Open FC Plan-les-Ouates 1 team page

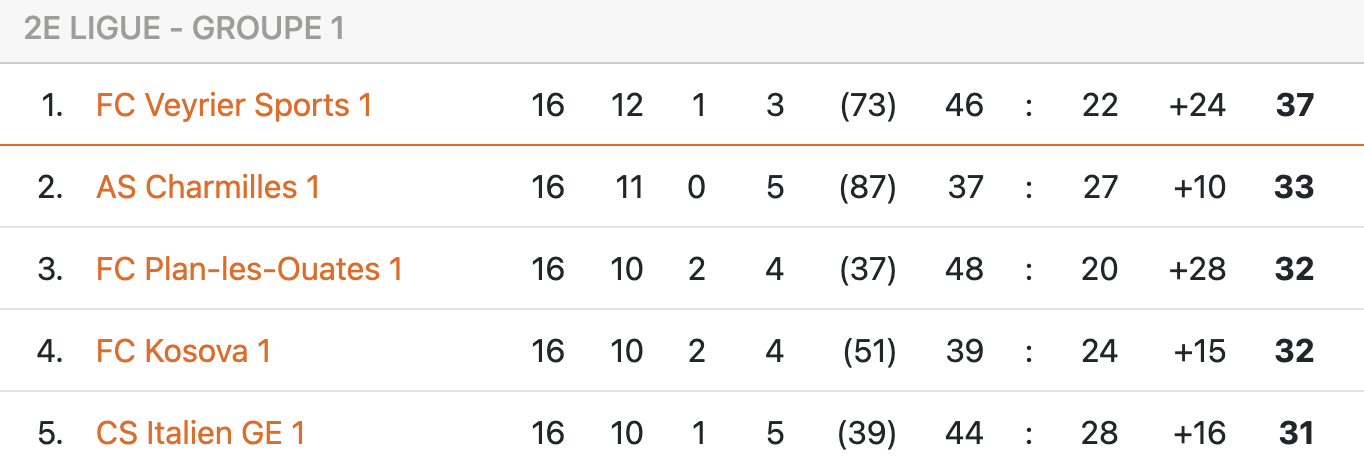coord(249,269)
